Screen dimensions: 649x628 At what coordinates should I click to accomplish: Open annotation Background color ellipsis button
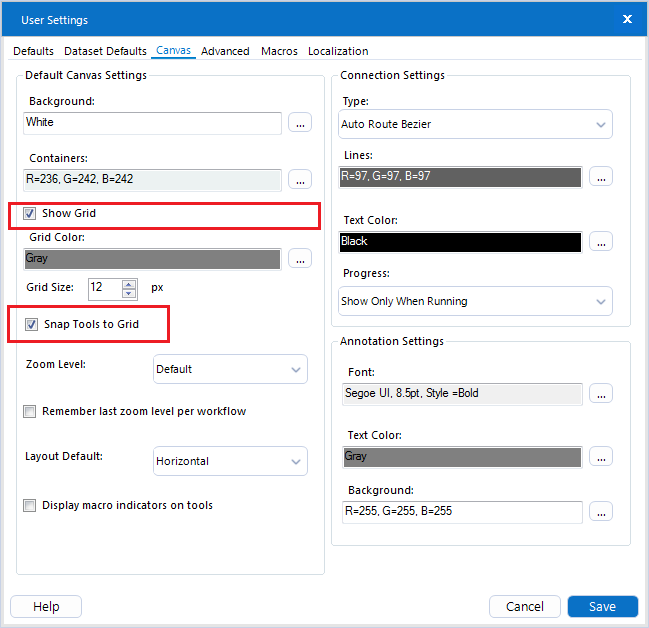pos(600,512)
